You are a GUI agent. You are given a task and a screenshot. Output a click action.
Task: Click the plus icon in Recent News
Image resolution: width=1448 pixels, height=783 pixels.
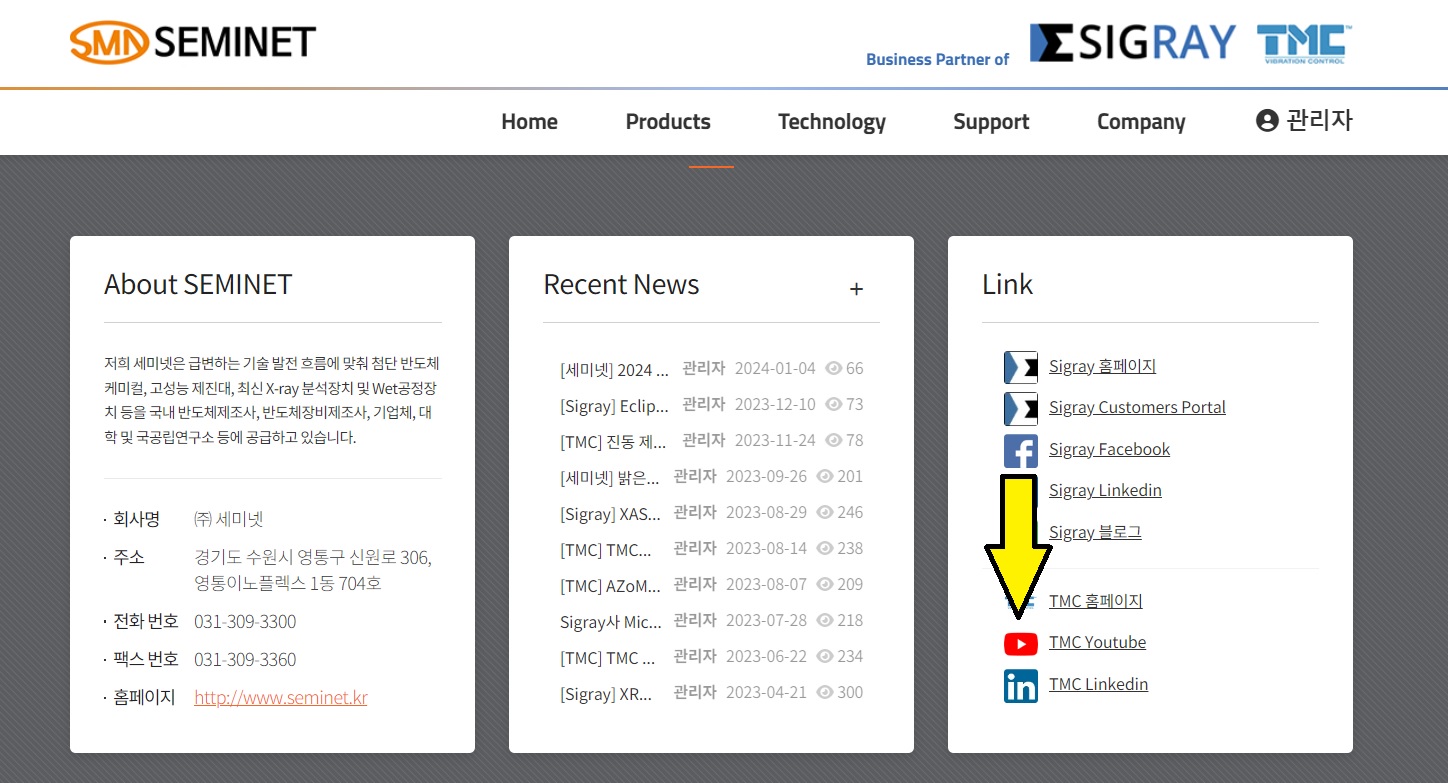tap(856, 289)
